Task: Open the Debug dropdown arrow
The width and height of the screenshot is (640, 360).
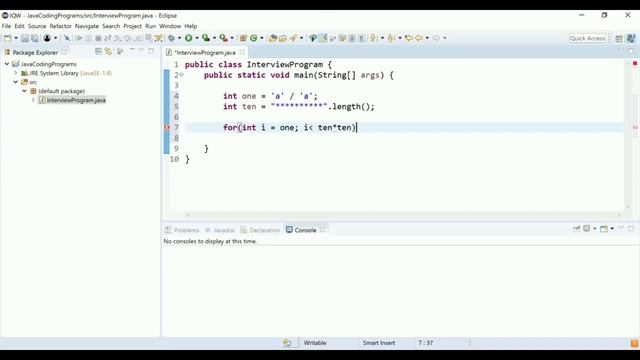Action: point(179,38)
